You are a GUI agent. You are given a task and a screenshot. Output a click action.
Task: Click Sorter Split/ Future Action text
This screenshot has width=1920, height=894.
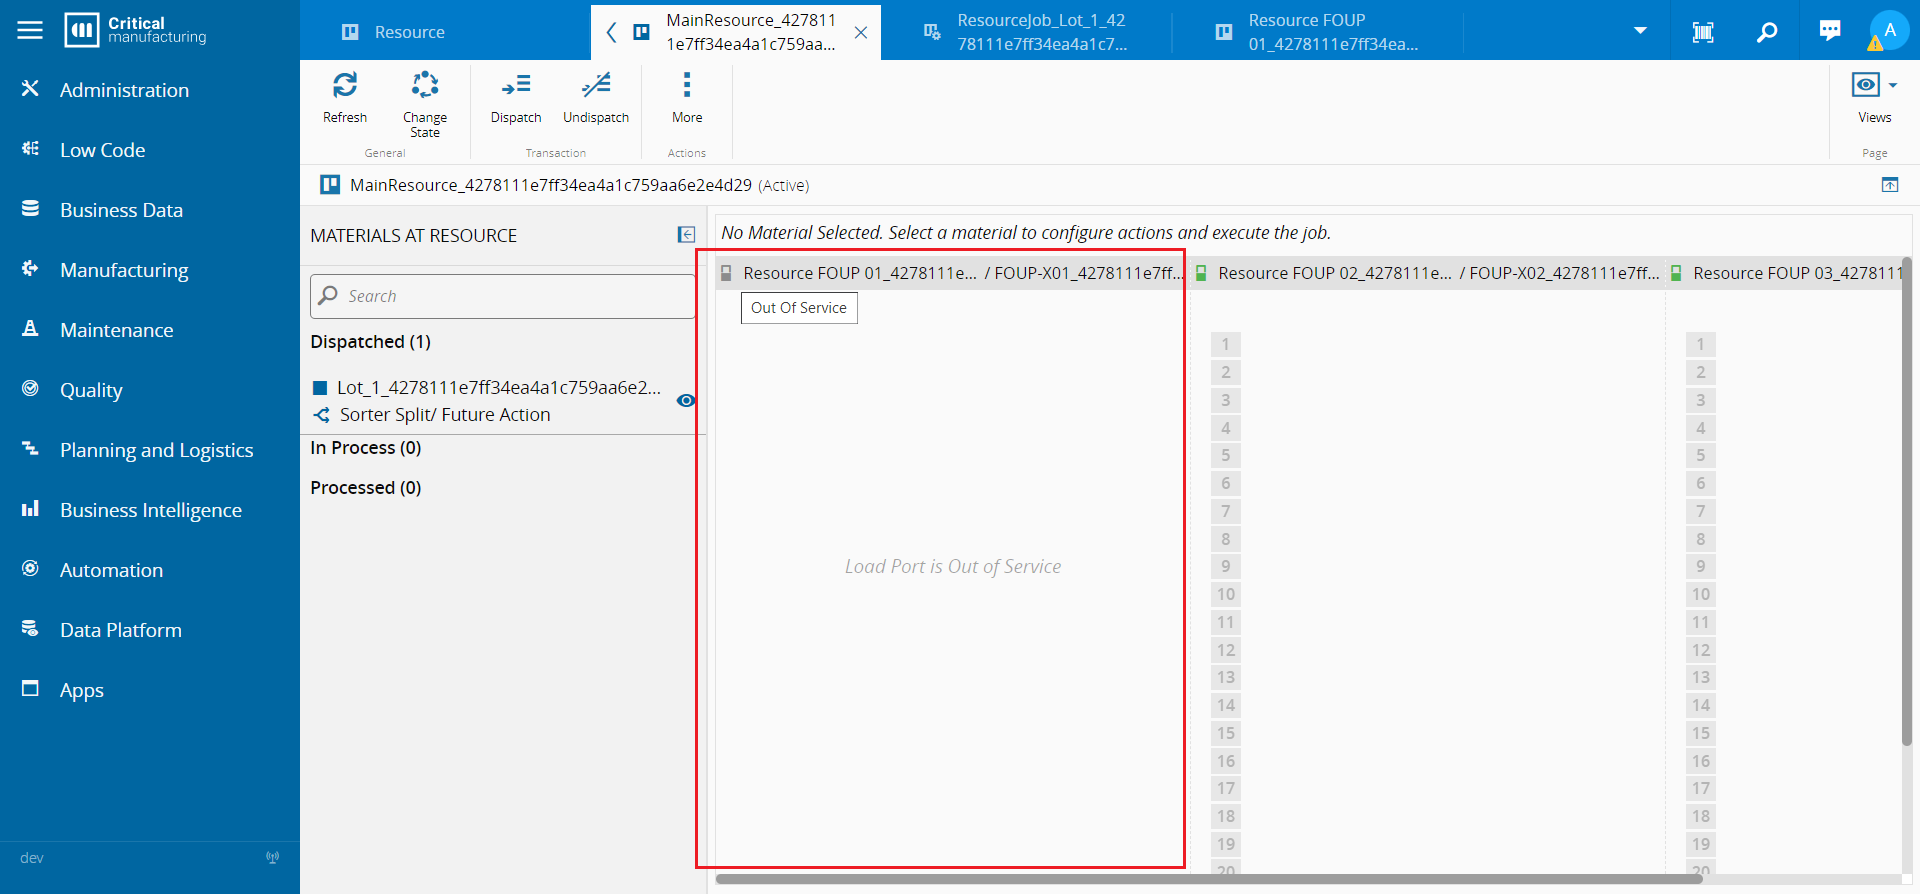pos(445,415)
